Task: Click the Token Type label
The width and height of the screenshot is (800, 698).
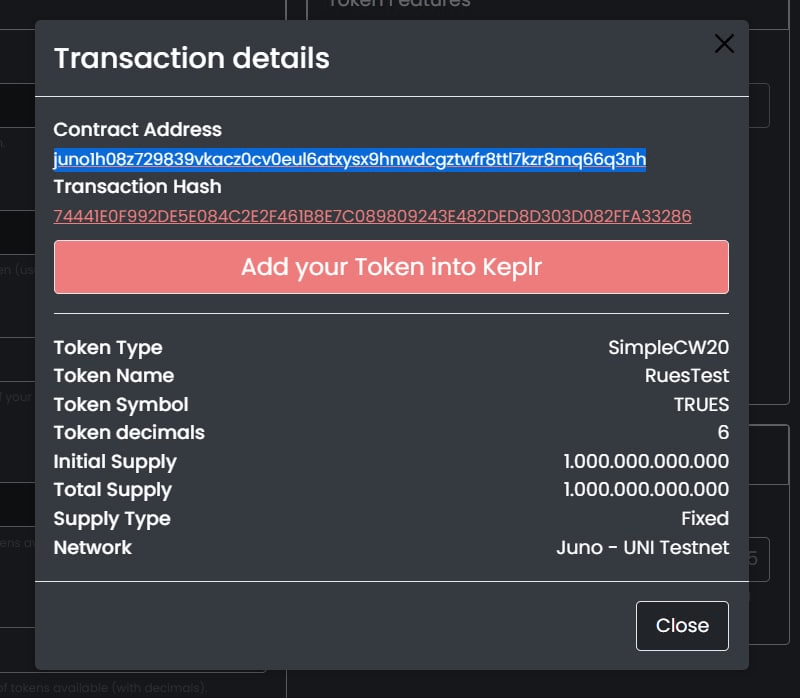Action: point(108,347)
